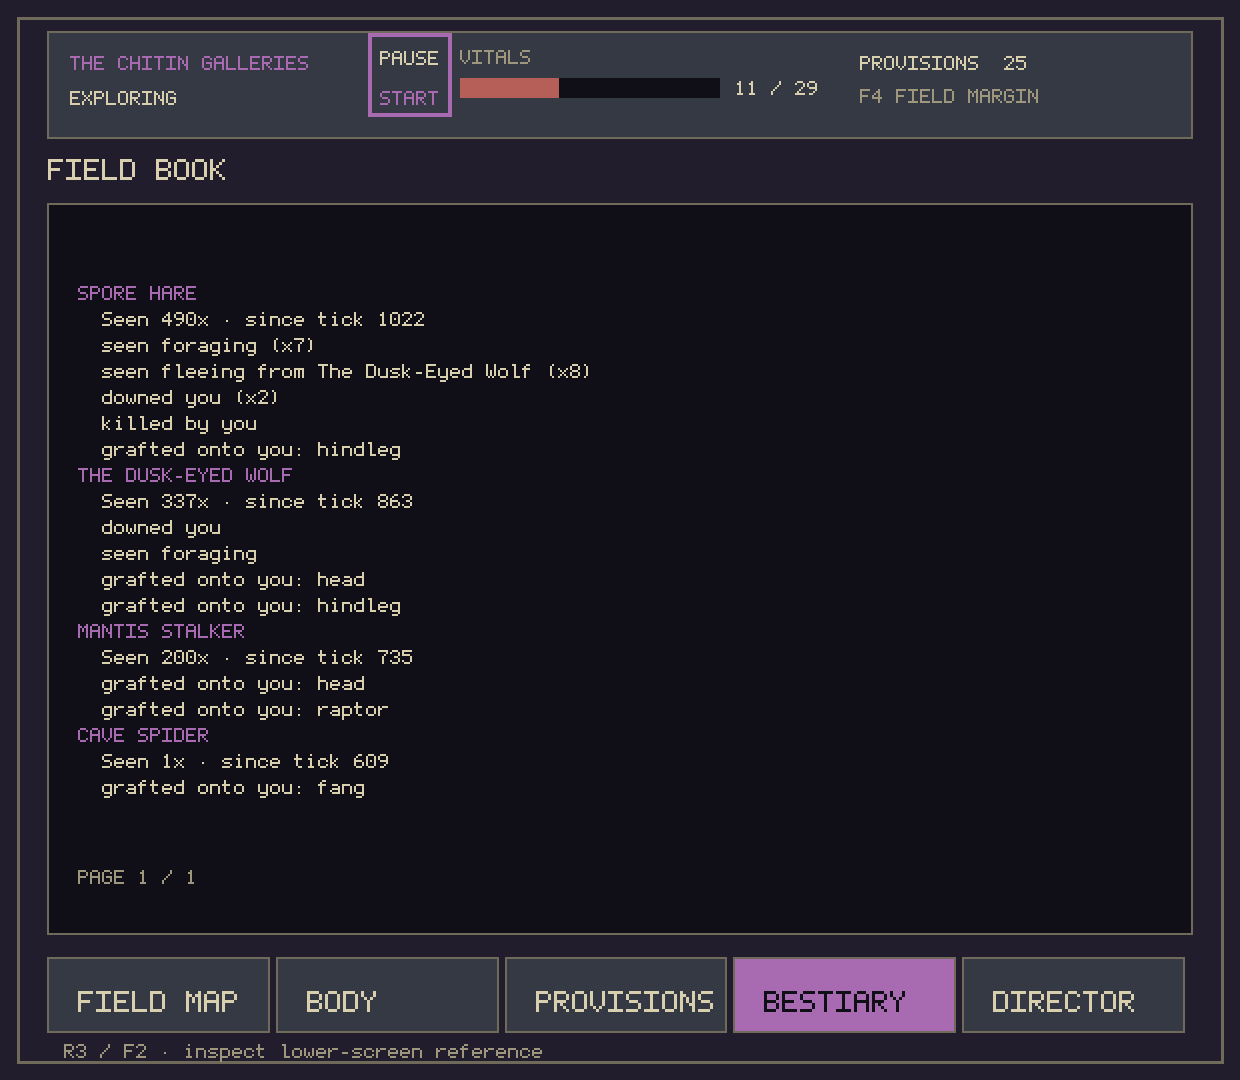Click the Wolf's 'downed you' line
1240x1080 pixels.
pos(161,527)
